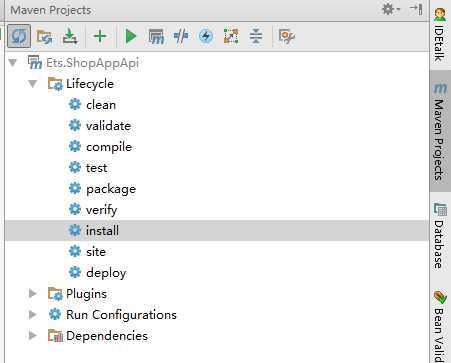The height and width of the screenshot is (363, 451).
Task: Select the Plugins folder
Action: click(x=86, y=294)
